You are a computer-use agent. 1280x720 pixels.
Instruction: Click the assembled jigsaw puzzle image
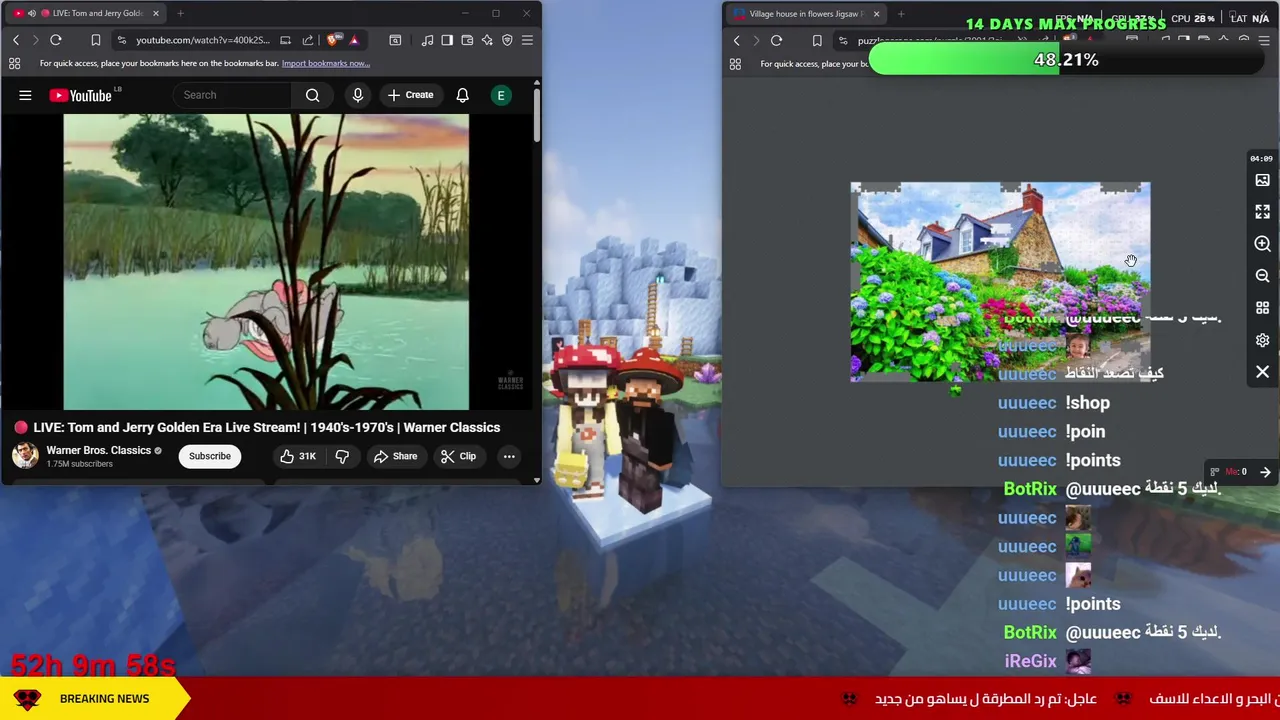click(x=1000, y=282)
